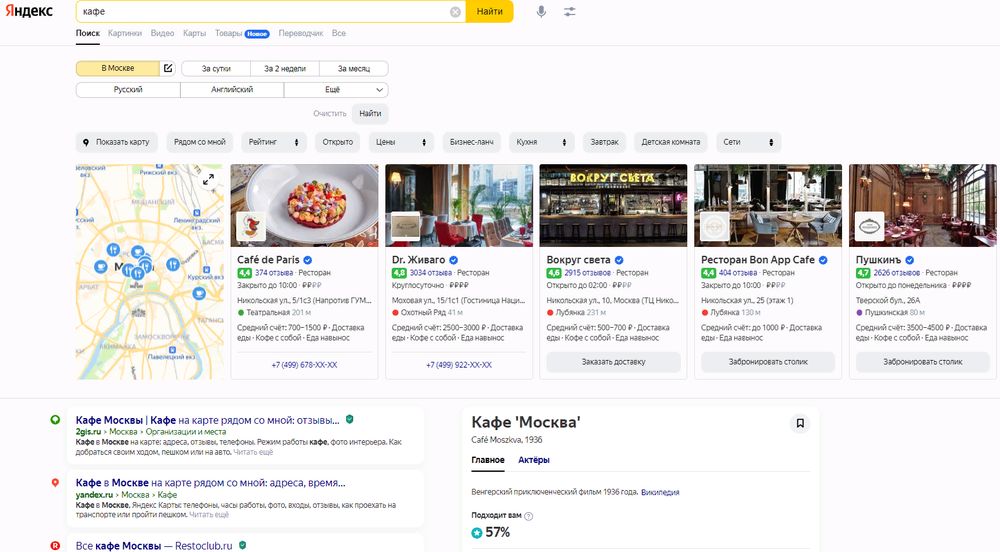This screenshot has height=552, width=1000.
Task: Click the location pin in Показать карту
Action: [86, 142]
